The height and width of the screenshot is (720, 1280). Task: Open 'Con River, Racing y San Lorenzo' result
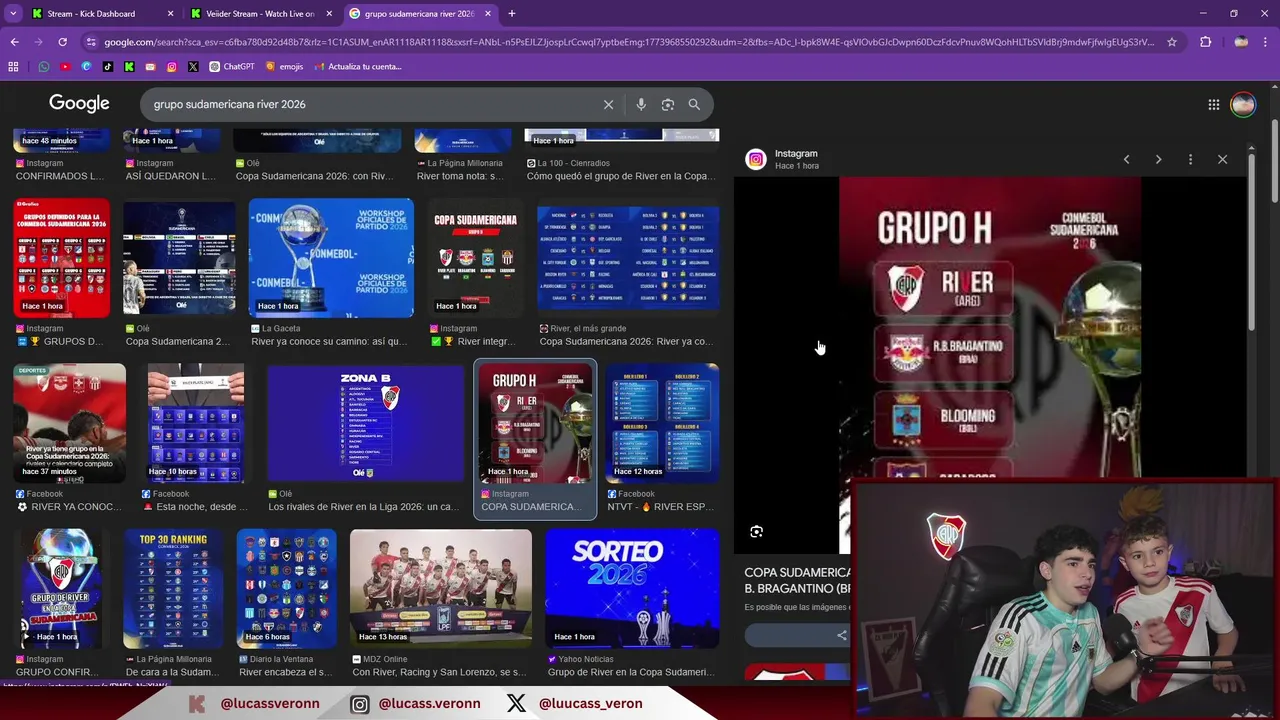tap(439, 672)
